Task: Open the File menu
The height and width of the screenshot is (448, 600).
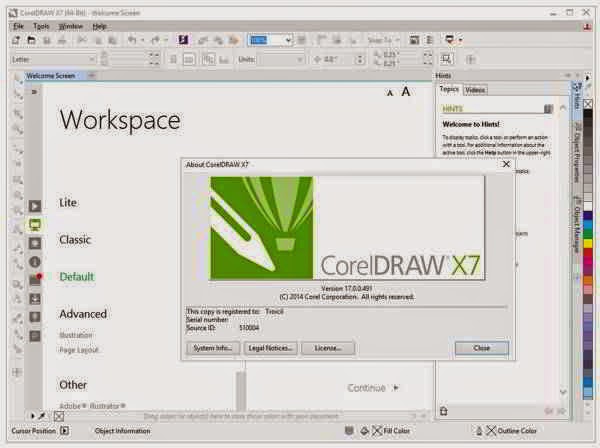Action: (18, 26)
